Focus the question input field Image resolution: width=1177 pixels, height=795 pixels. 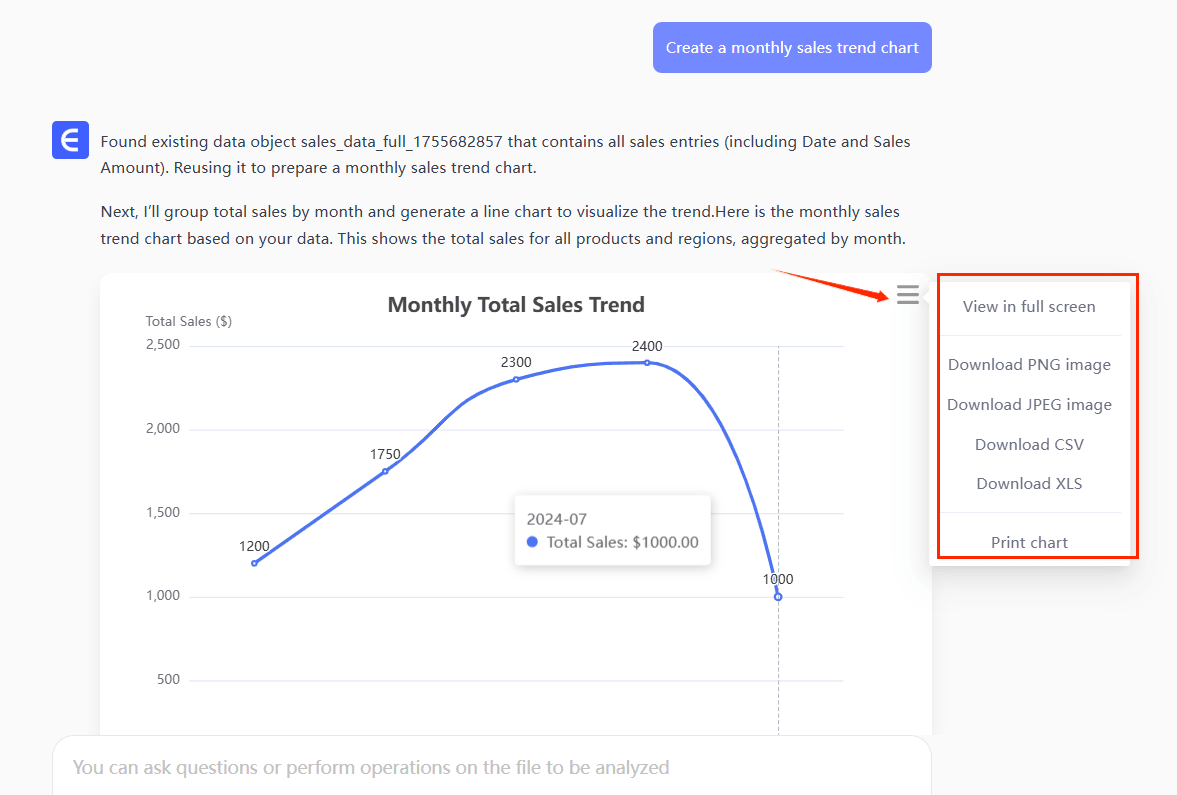click(x=491, y=768)
